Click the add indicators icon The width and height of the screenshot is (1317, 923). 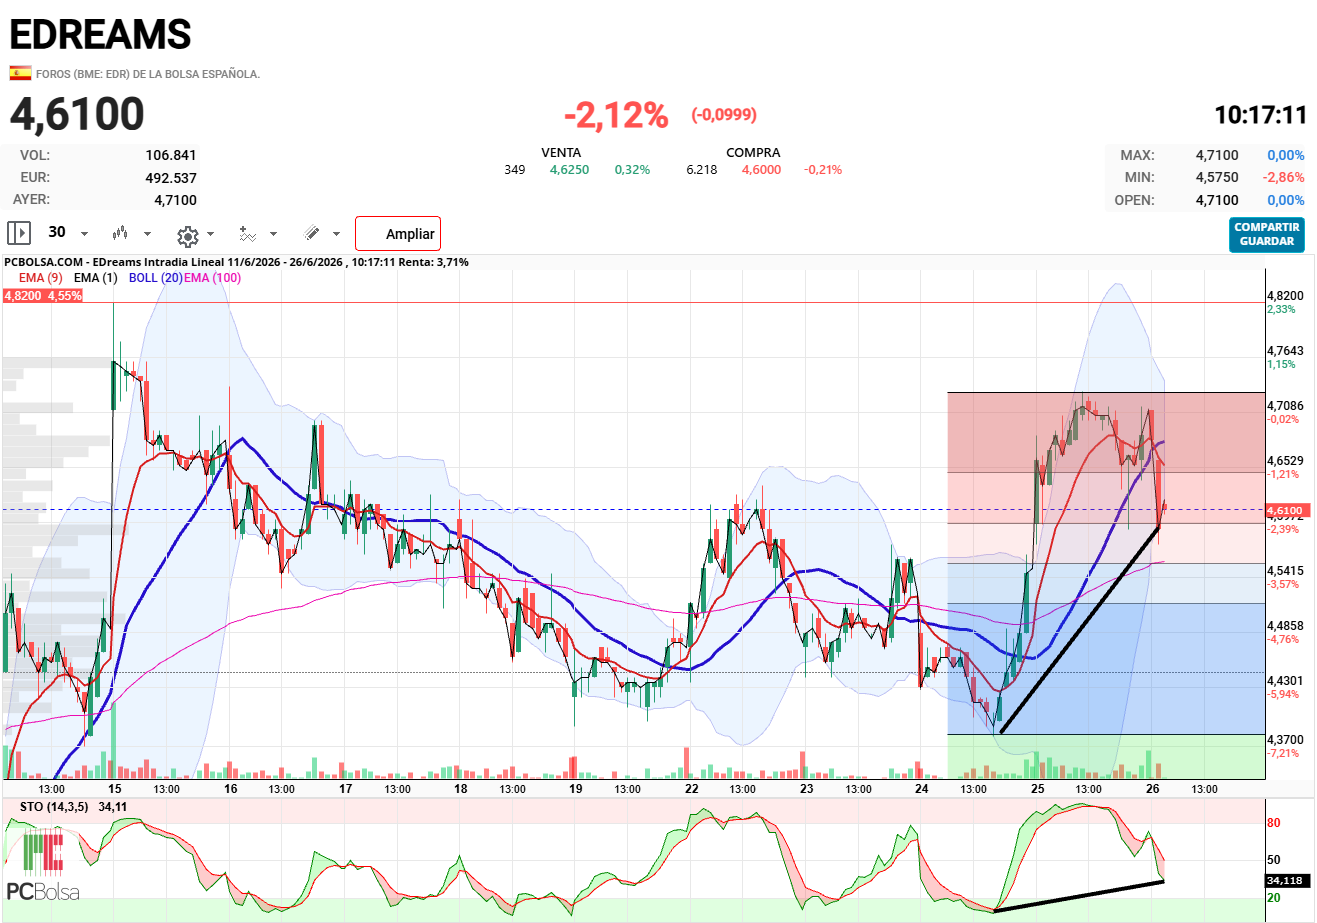click(247, 234)
